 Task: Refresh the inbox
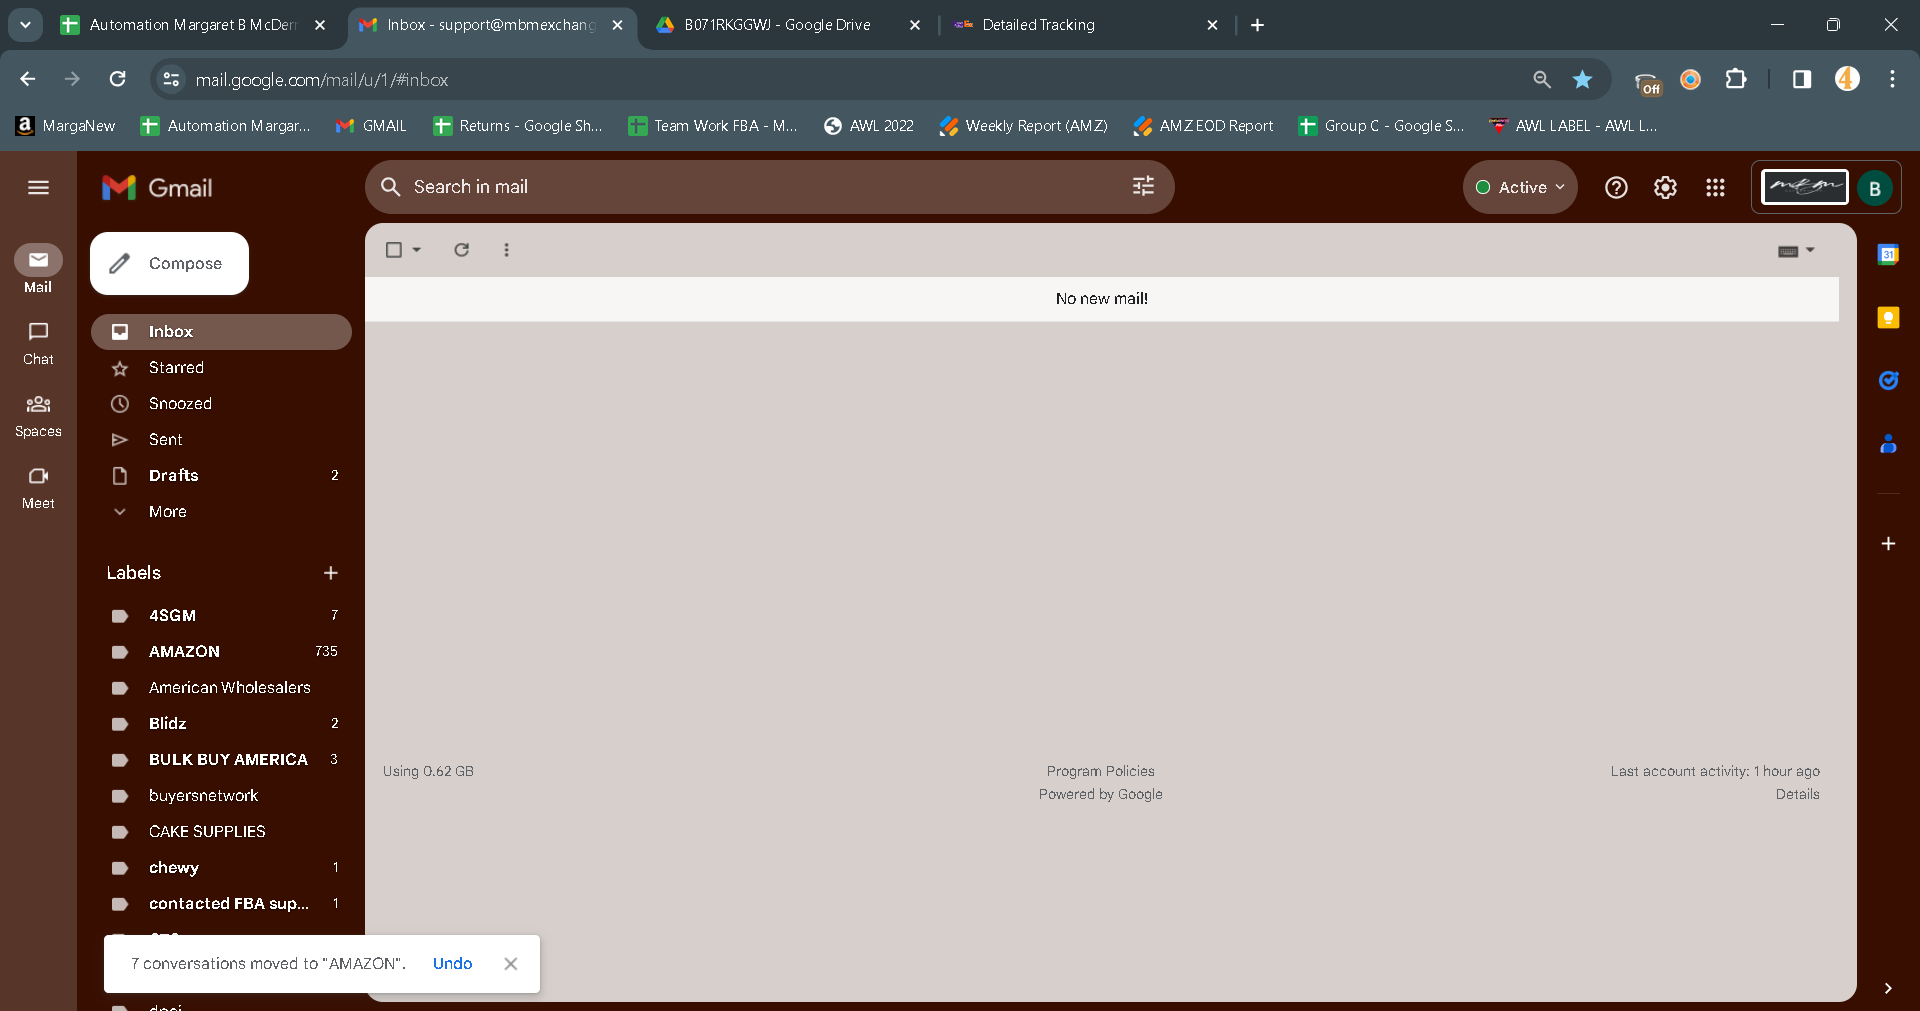462,250
